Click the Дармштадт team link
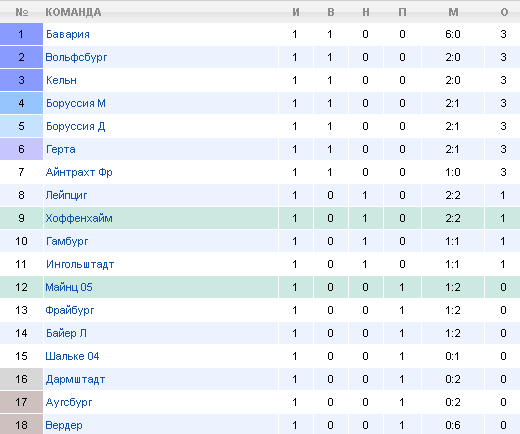 [x=75, y=379]
